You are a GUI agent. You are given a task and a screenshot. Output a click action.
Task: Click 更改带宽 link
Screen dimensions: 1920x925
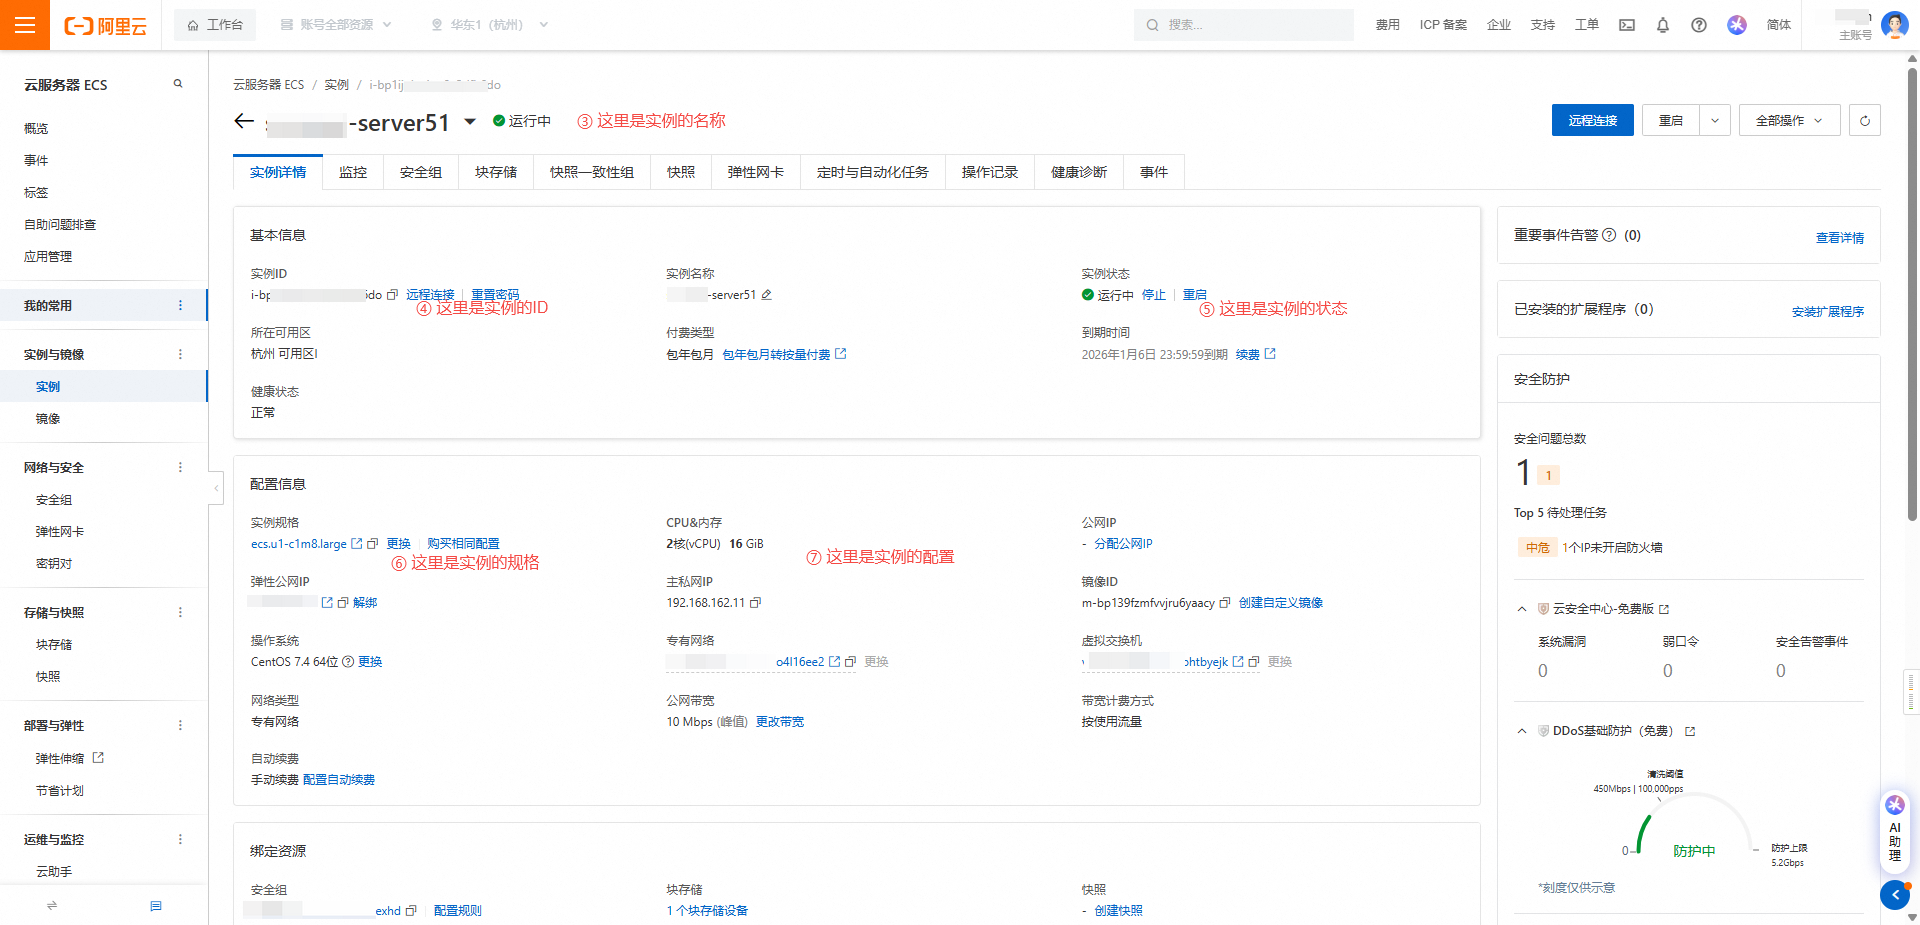point(780,722)
